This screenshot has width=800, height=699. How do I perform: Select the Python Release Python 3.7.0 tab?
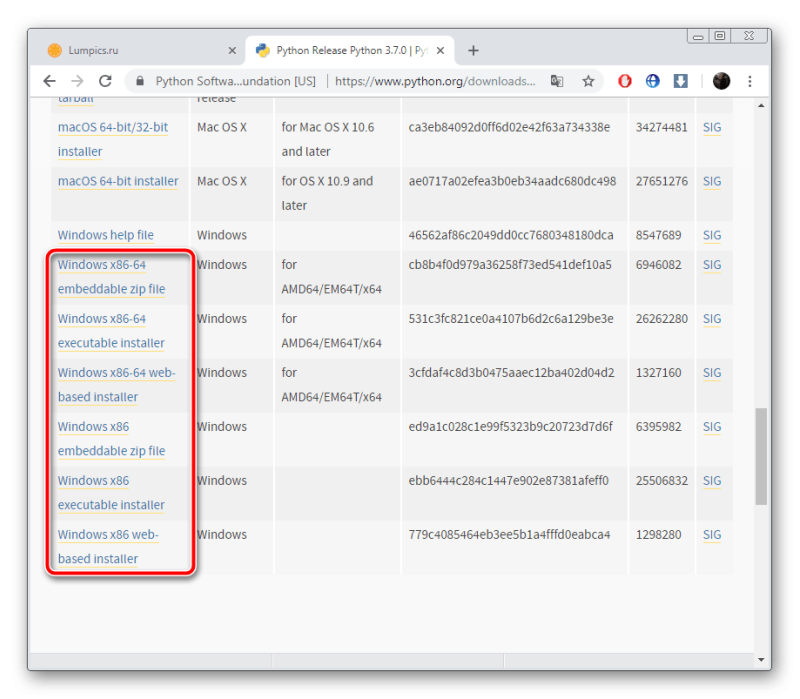pyautogui.click(x=349, y=51)
